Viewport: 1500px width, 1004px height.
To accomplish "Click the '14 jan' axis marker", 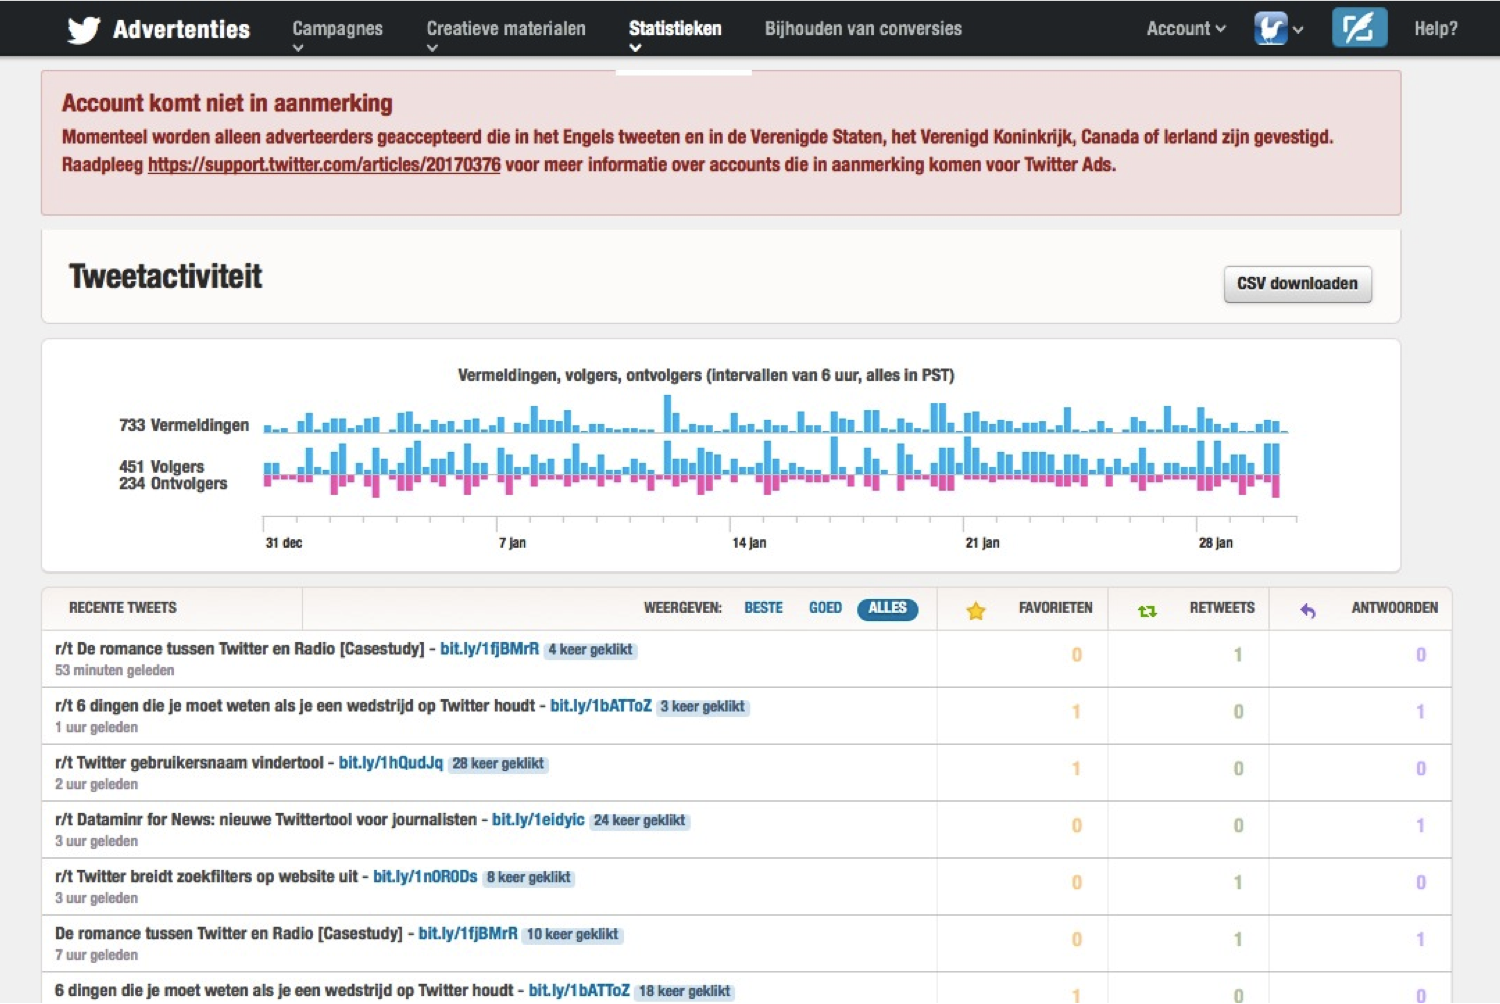I will (x=749, y=543).
